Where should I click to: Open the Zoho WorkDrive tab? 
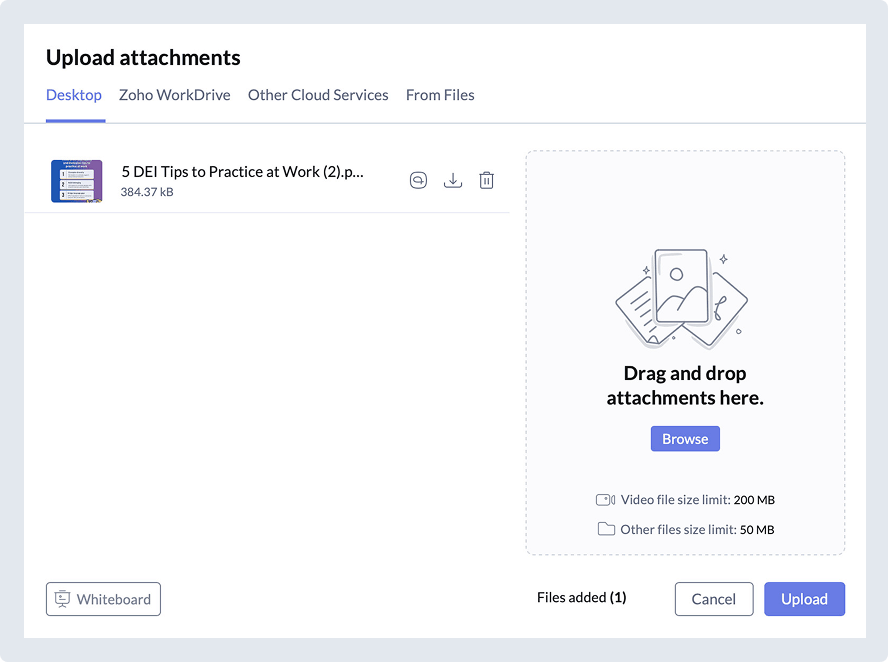175,95
